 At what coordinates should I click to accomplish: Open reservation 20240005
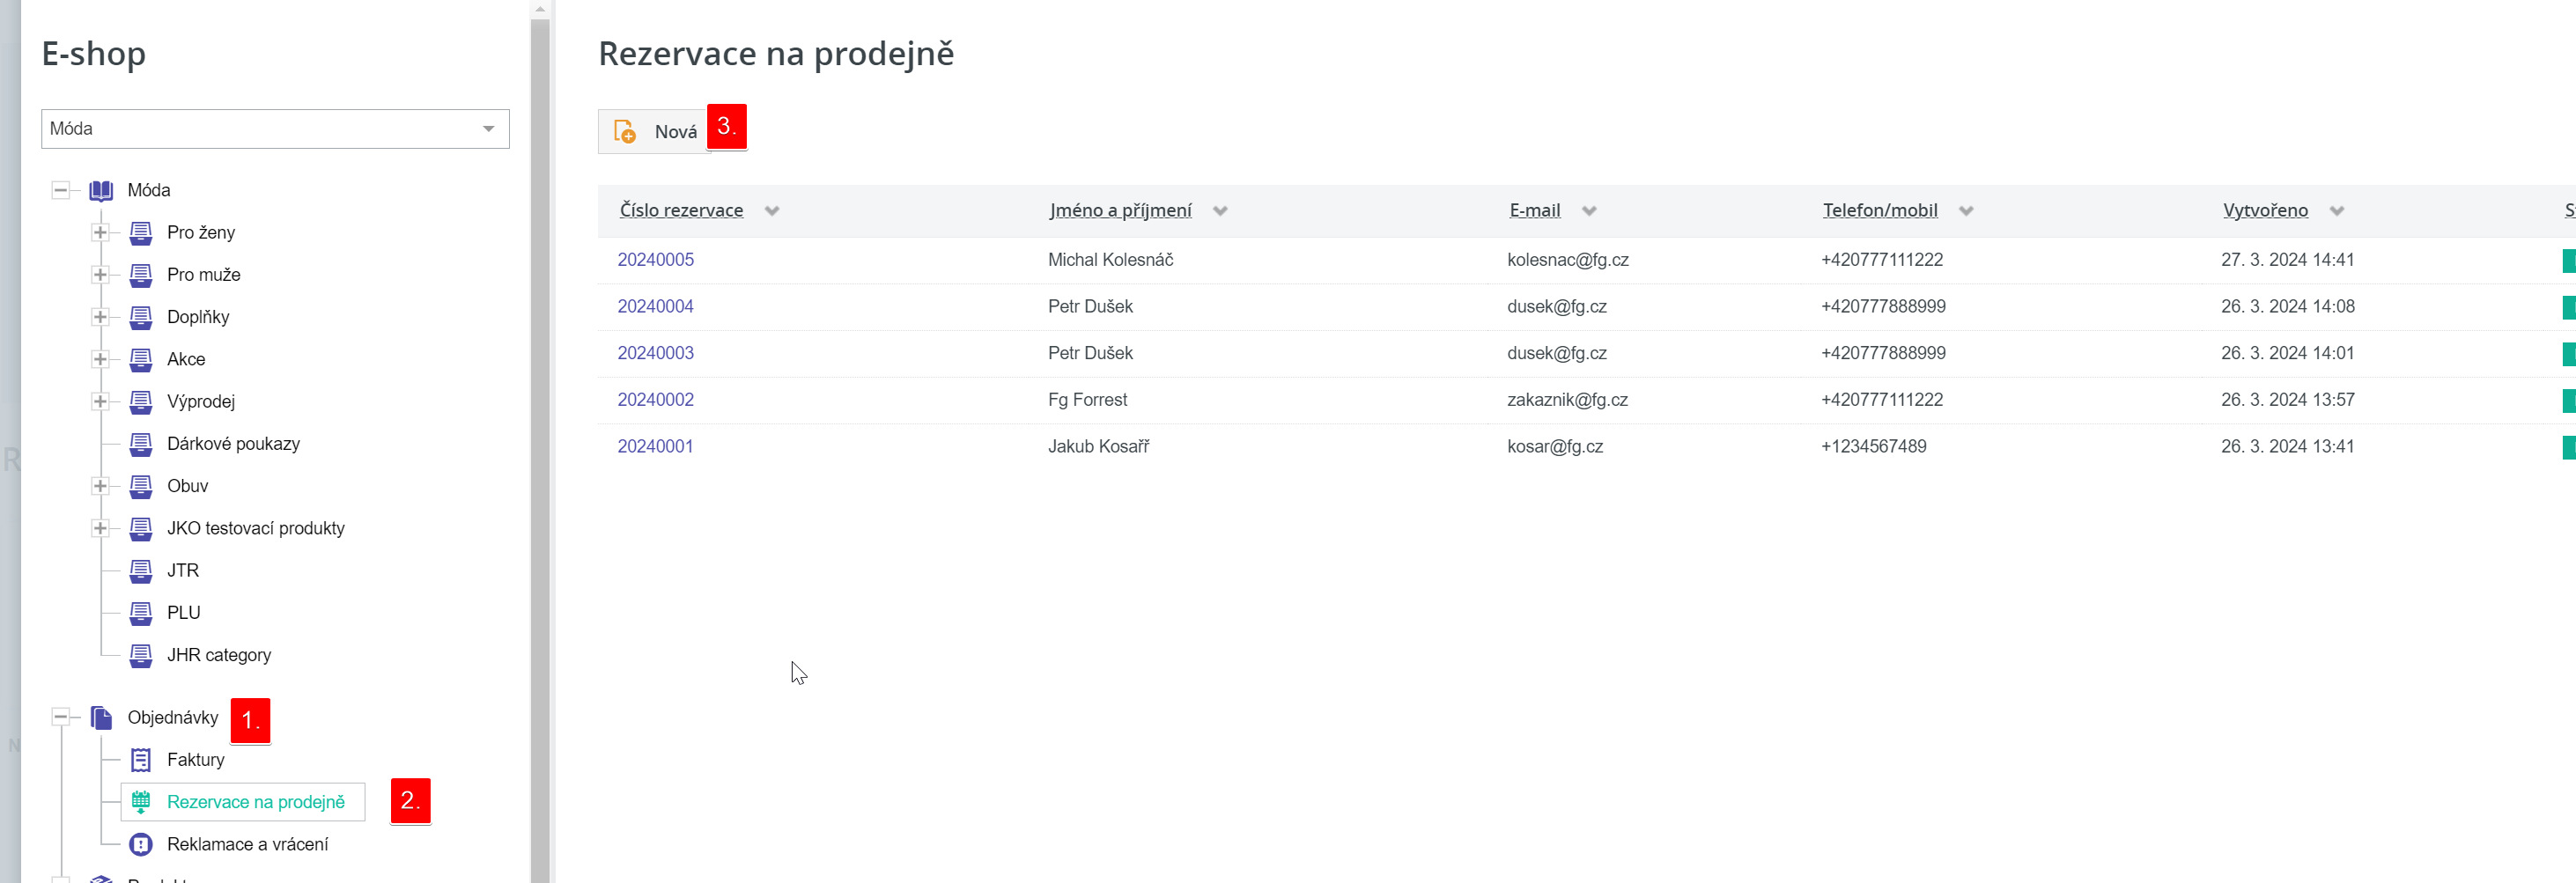tap(655, 260)
